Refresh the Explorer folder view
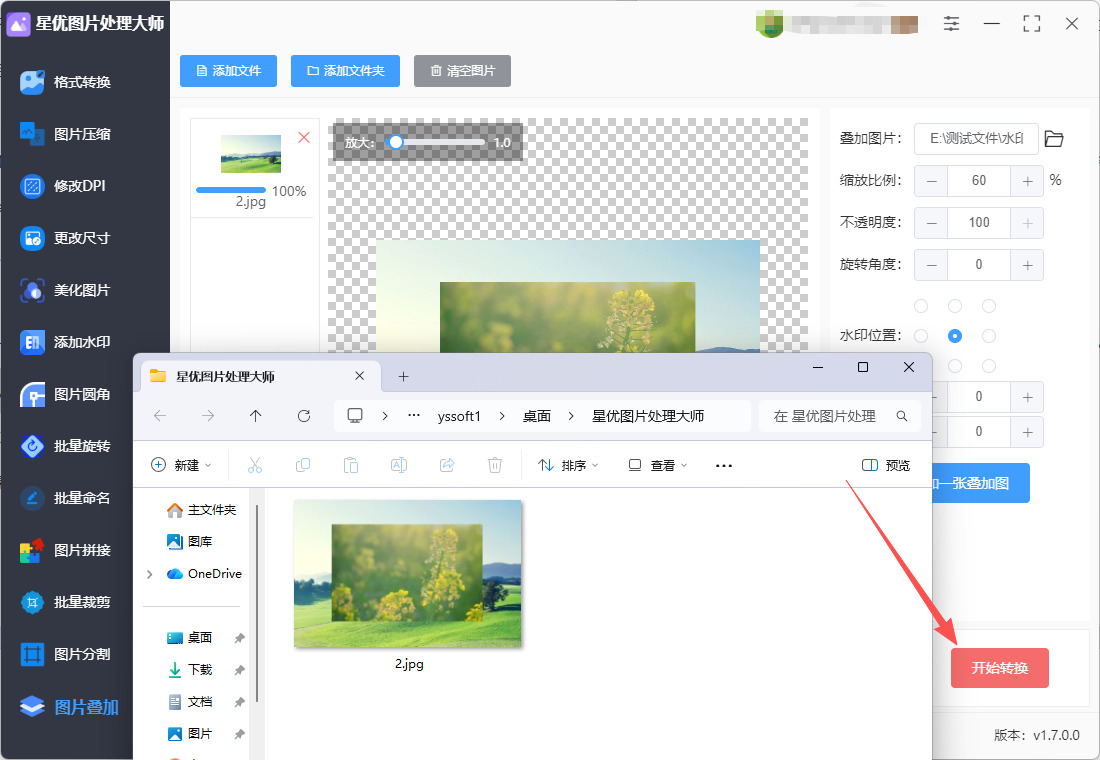Image resolution: width=1100 pixels, height=760 pixels. tap(304, 416)
